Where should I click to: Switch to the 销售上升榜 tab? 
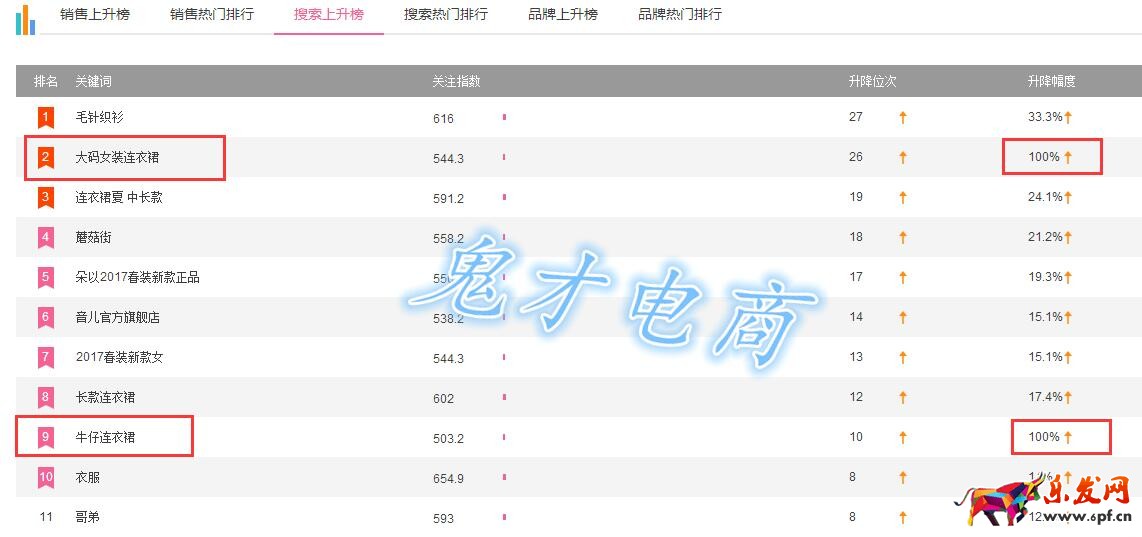point(94,15)
